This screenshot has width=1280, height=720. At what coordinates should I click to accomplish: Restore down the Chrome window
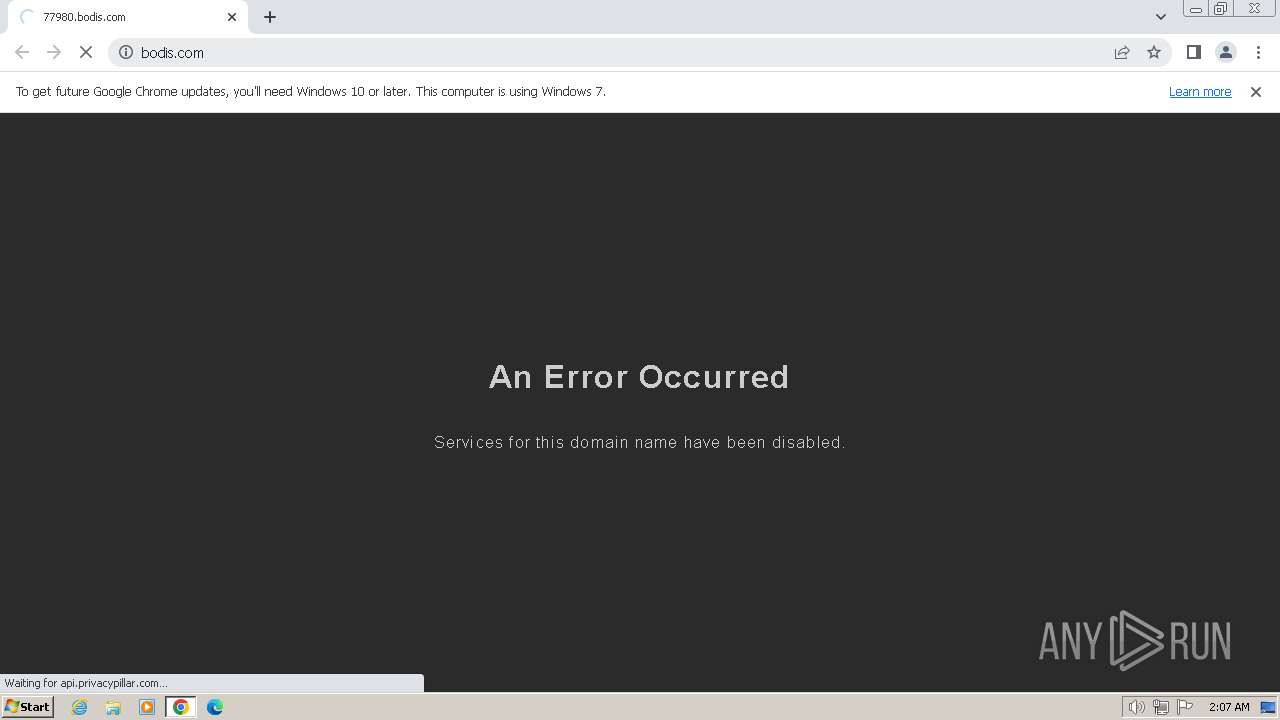pyautogui.click(x=1221, y=9)
